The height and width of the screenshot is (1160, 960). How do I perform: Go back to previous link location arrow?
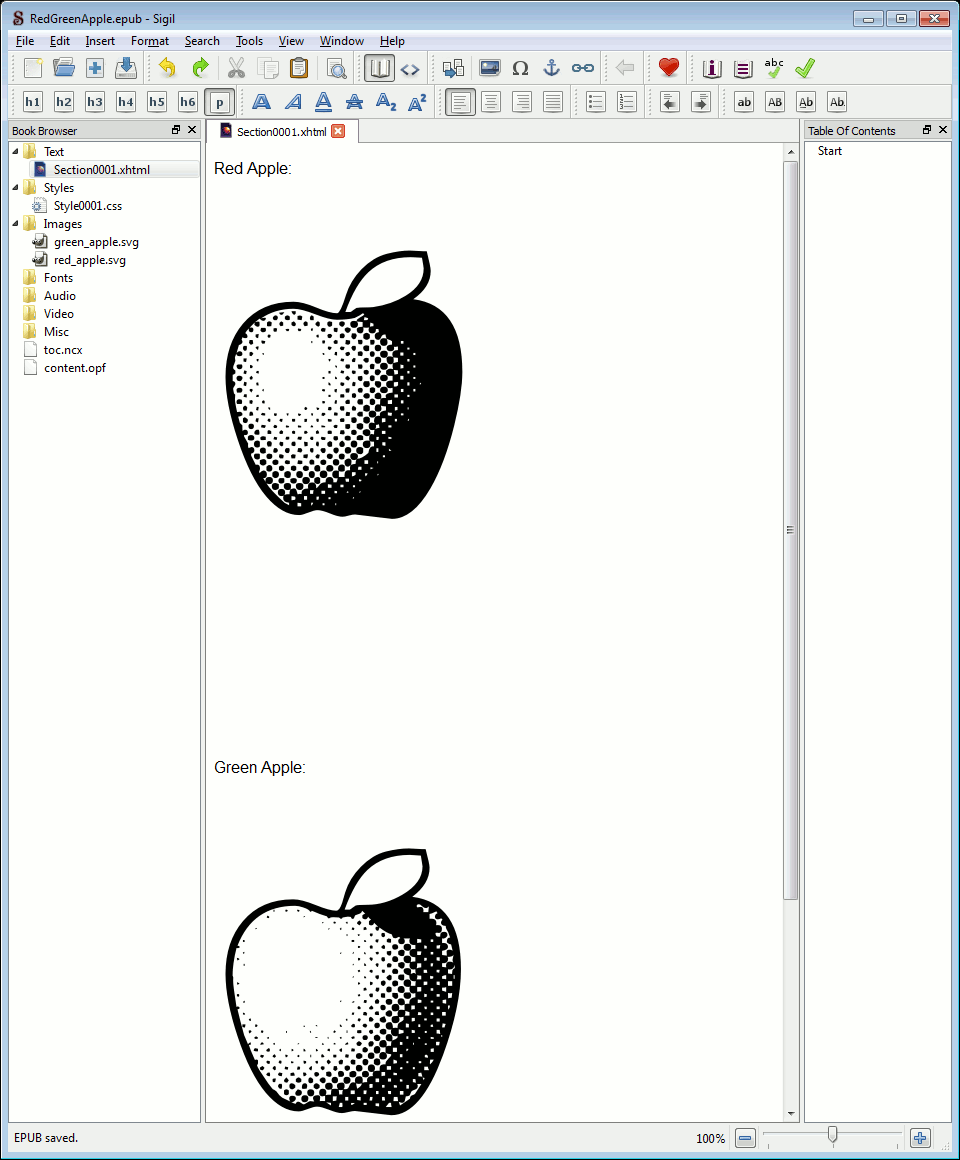click(625, 68)
